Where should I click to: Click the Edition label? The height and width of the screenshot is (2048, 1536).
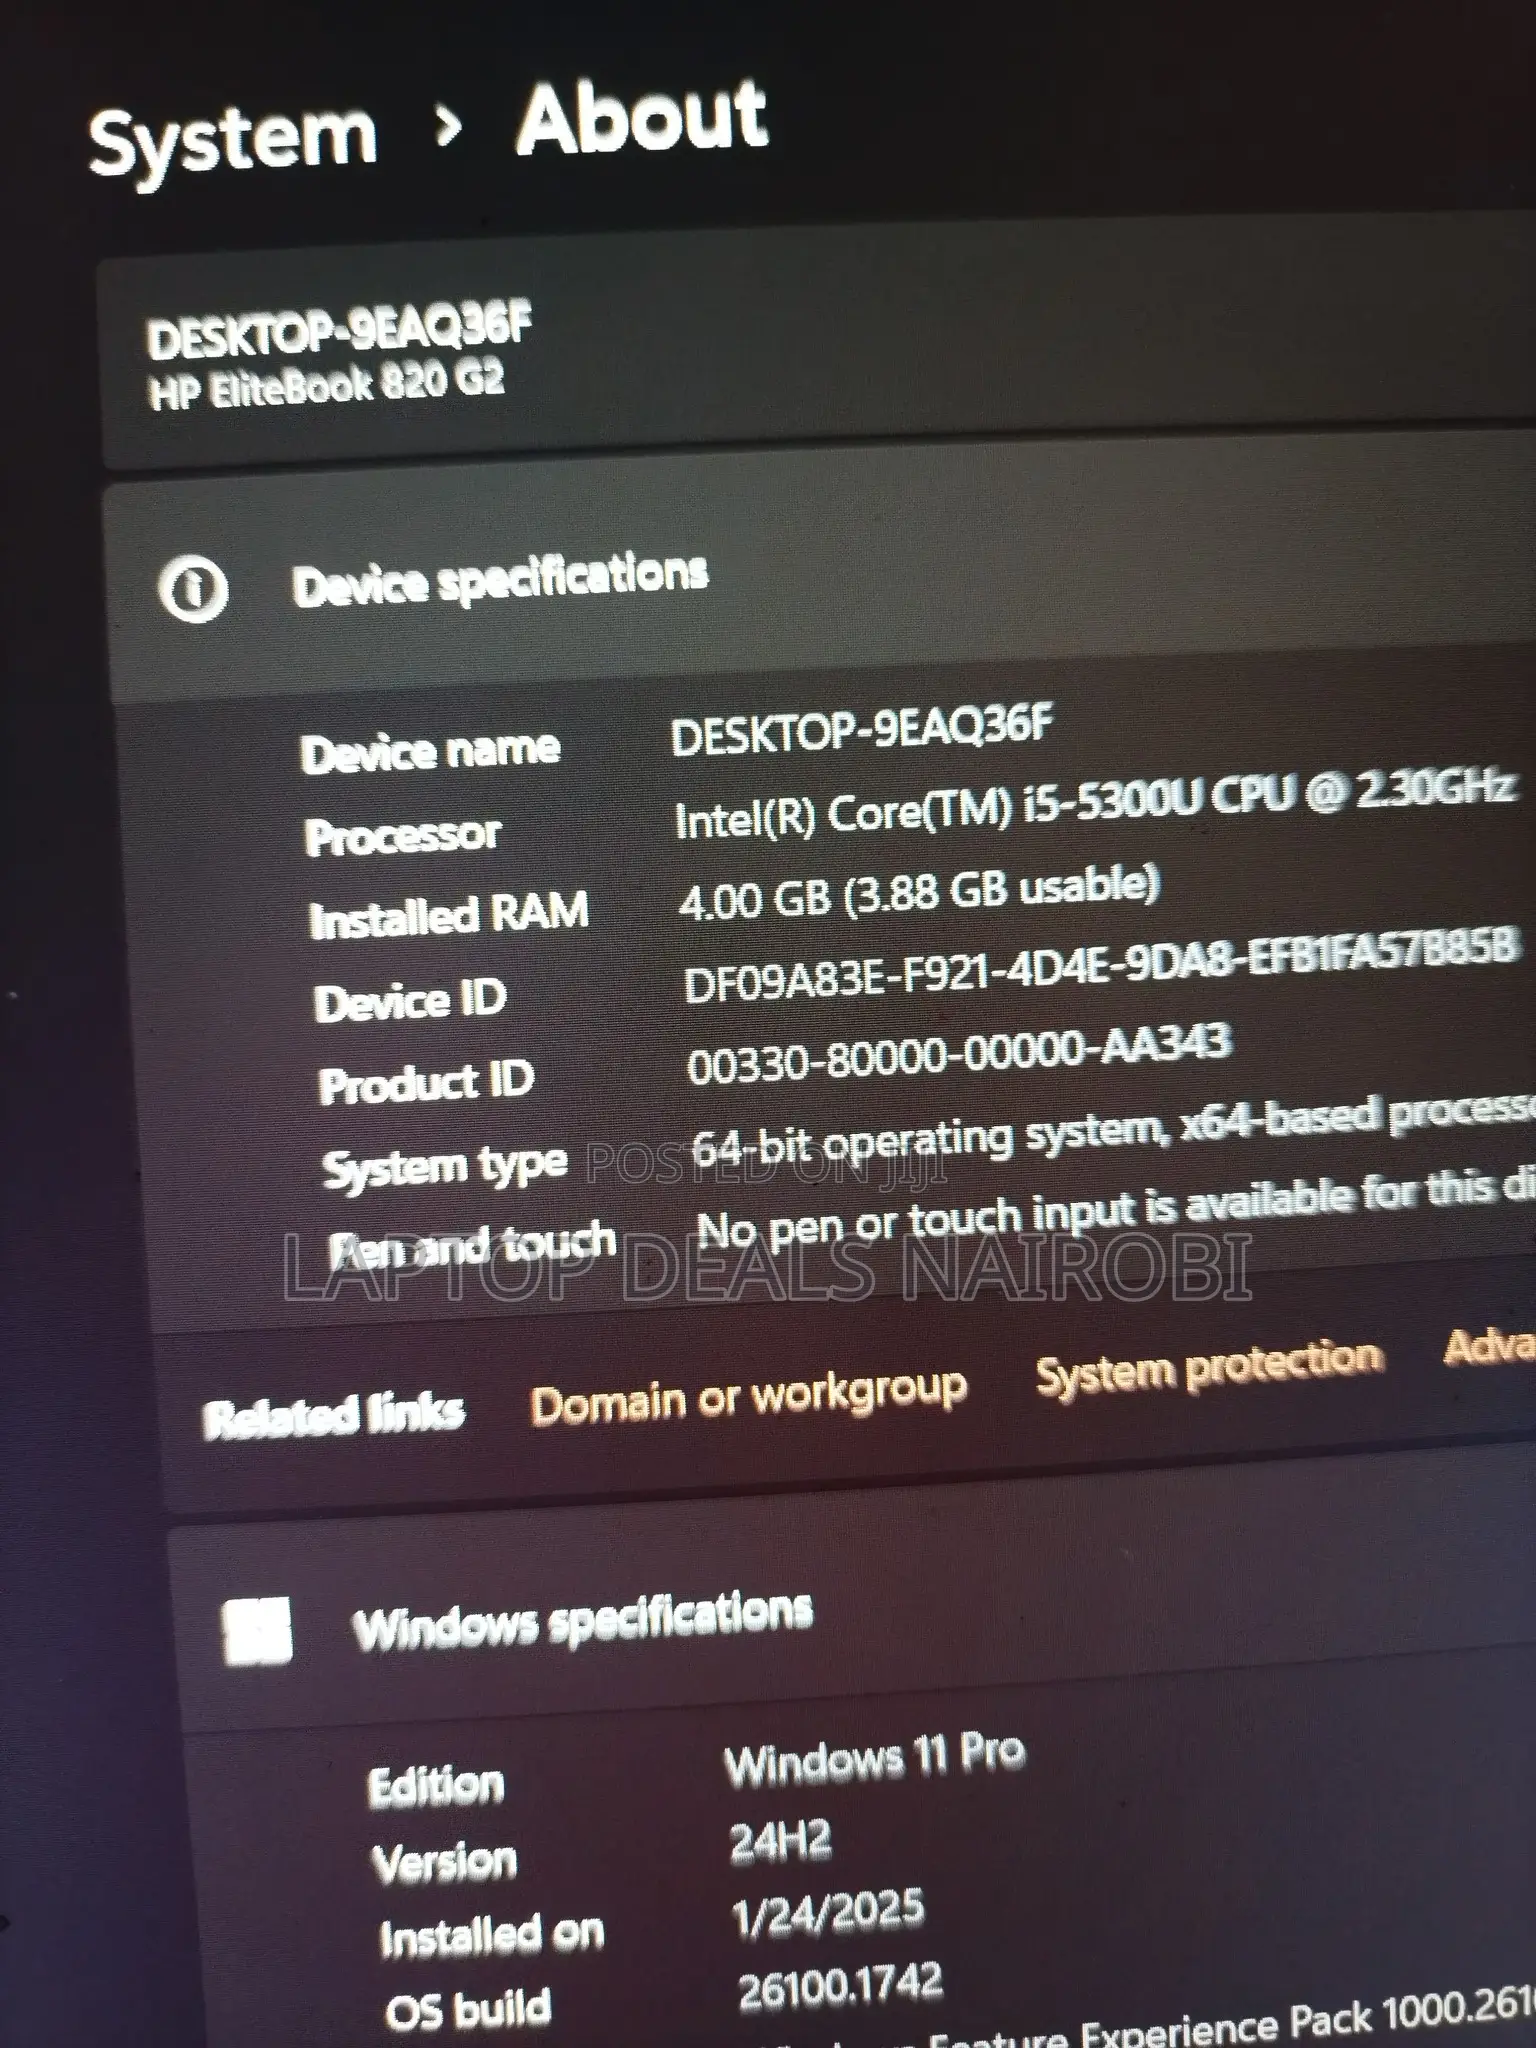(x=436, y=1787)
